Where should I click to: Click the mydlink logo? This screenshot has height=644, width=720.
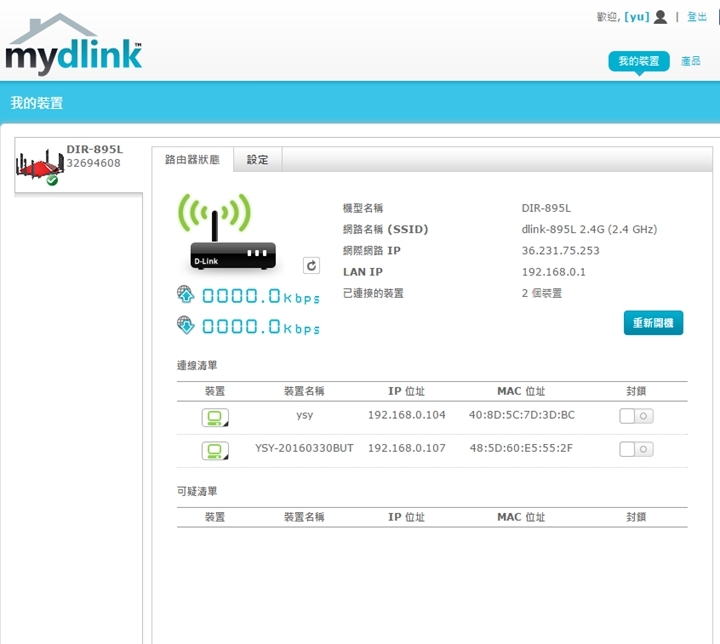[73, 45]
